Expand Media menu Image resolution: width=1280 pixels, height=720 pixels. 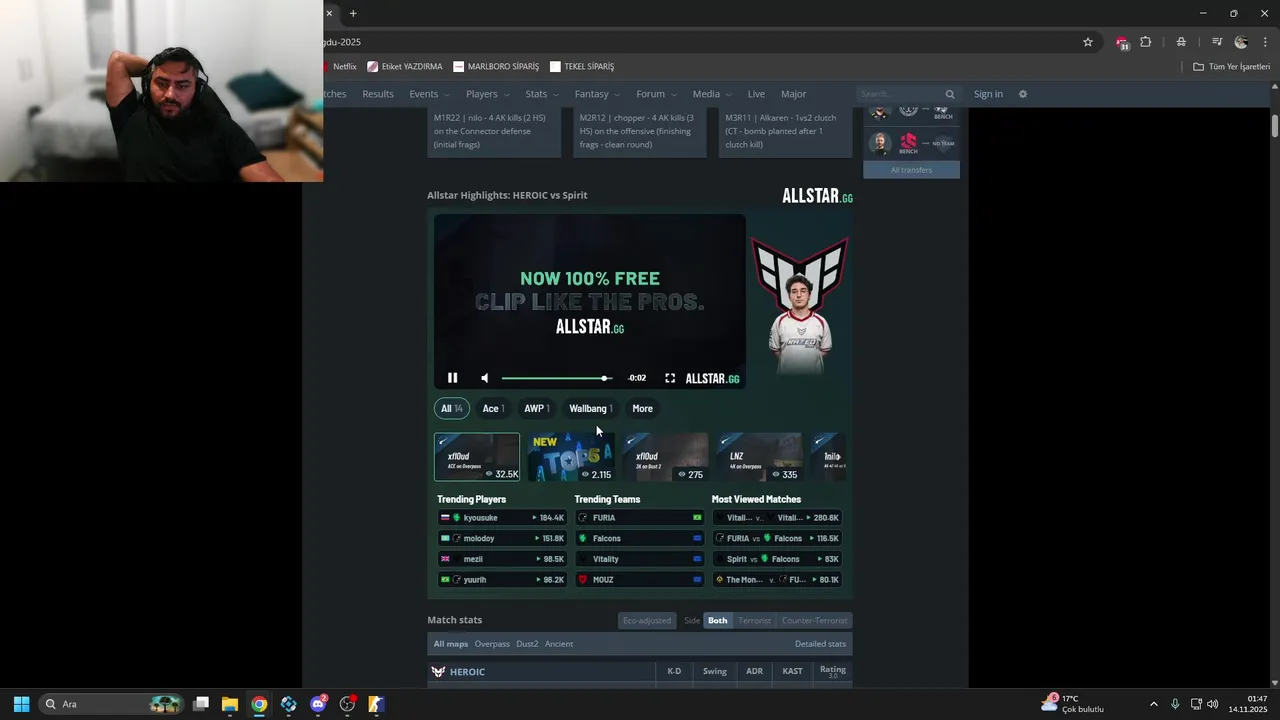(x=712, y=94)
